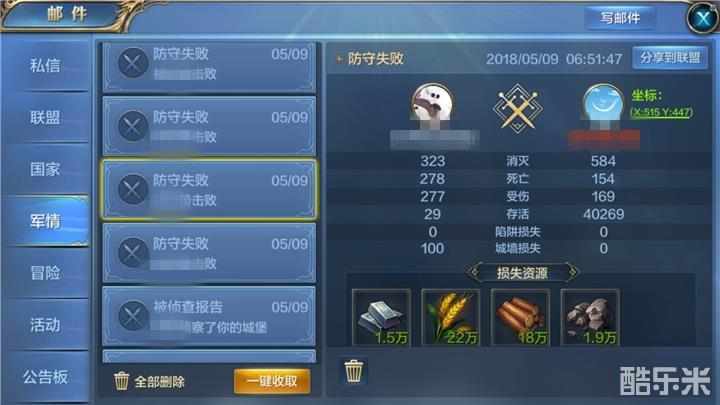Click the attacker's ghost avatar
Image resolution: width=720 pixels, height=405 pixels.
tap(432, 104)
